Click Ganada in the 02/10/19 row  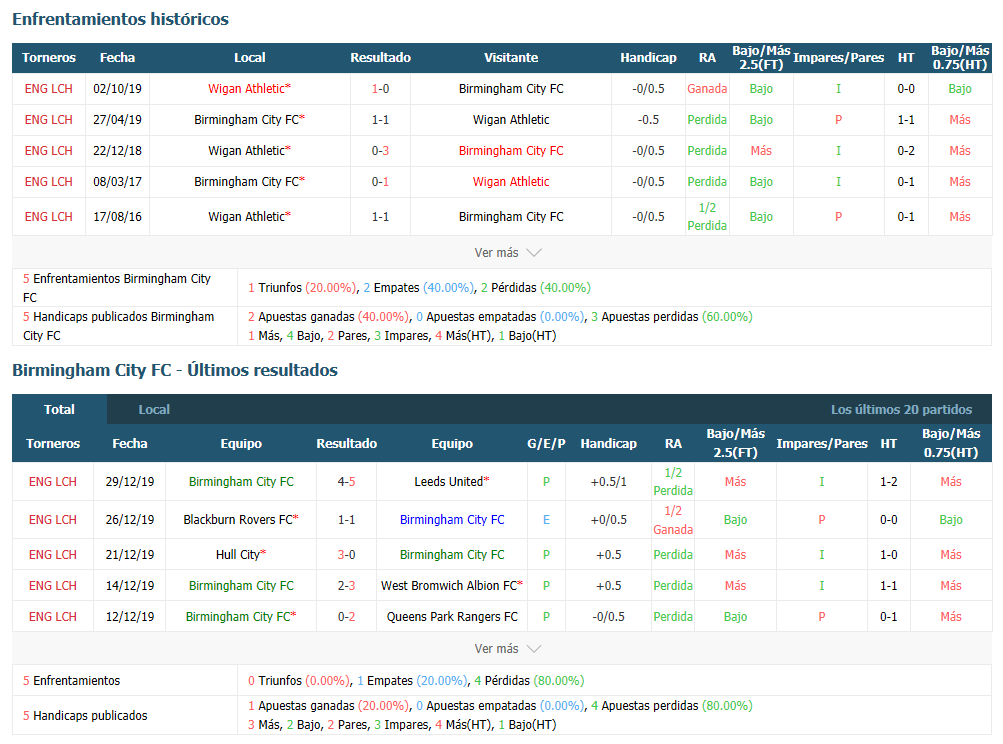[x=707, y=89]
